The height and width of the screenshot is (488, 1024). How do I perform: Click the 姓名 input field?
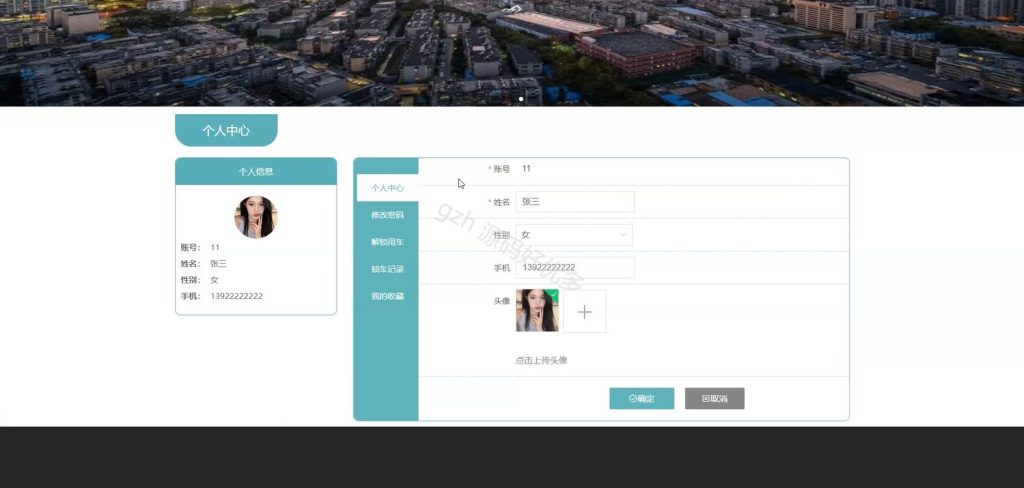click(575, 202)
